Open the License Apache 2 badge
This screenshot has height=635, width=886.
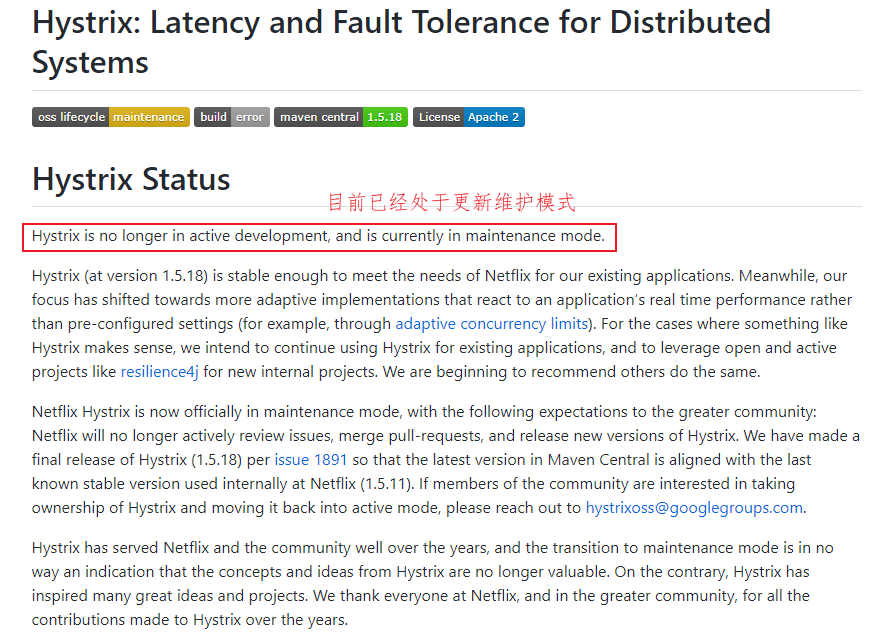[x=469, y=117]
